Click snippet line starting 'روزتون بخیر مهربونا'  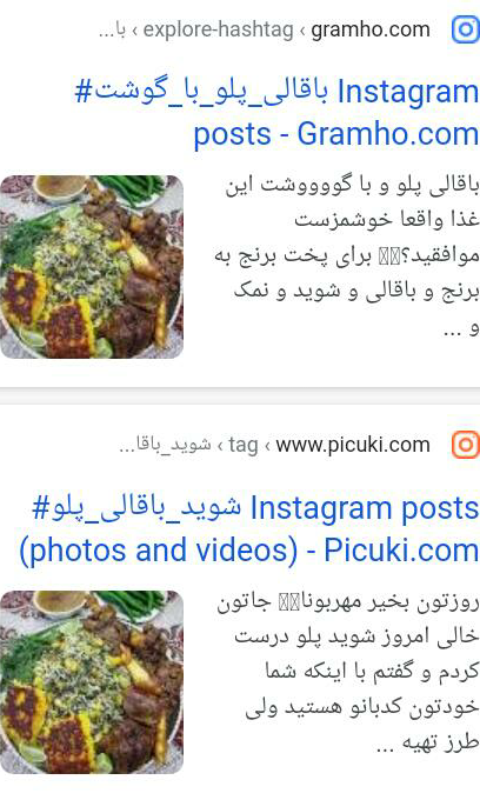tap(348, 602)
